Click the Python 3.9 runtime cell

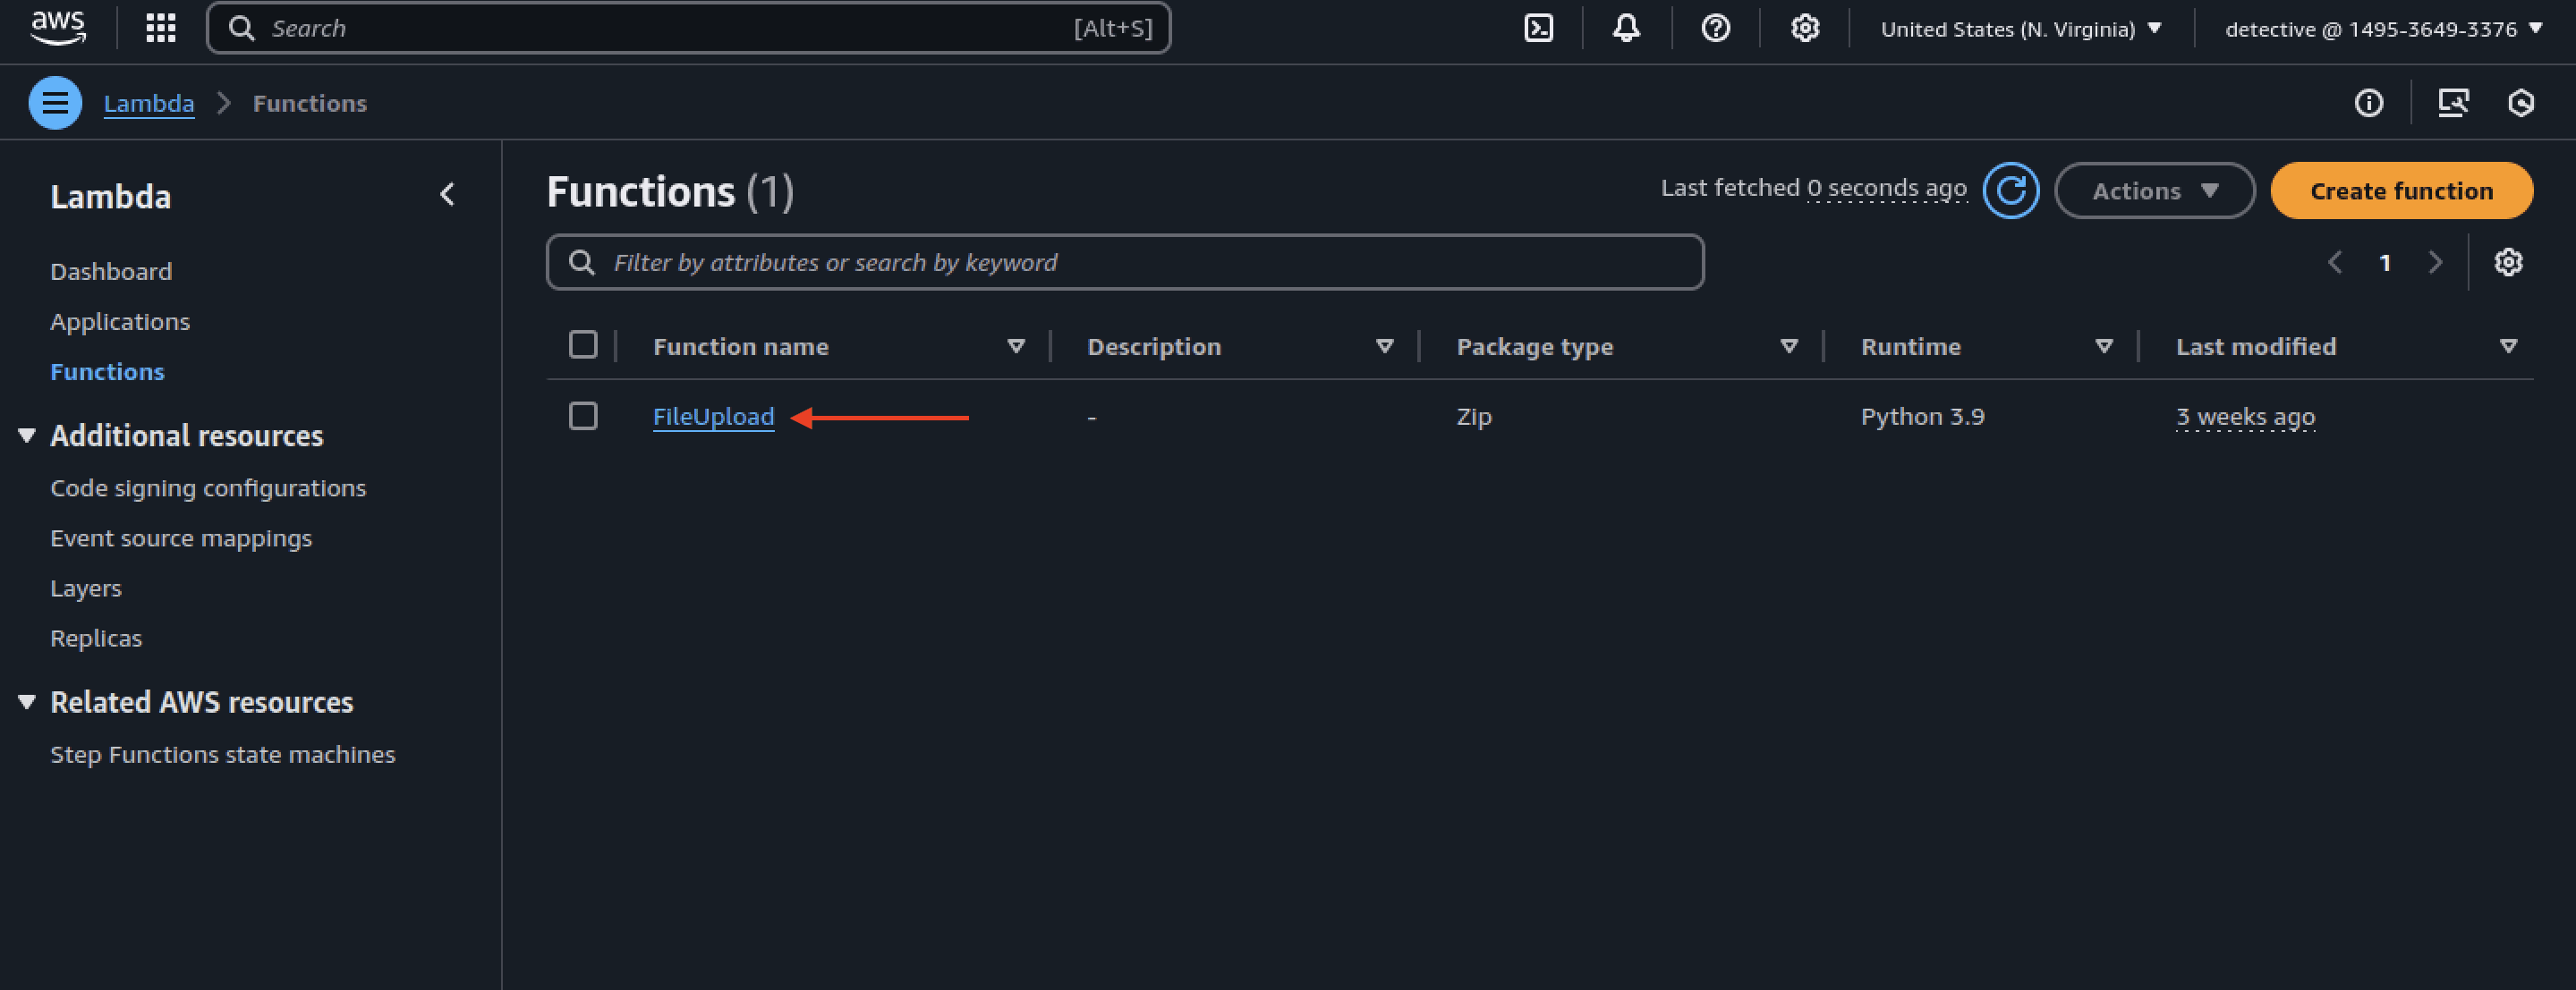[1922, 416]
